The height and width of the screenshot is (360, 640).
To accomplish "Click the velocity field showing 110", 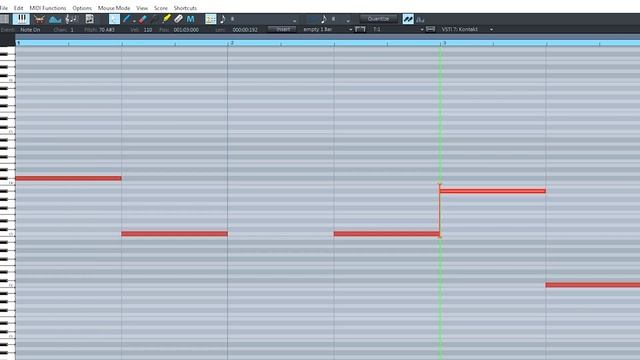I will (x=148, y=30).
